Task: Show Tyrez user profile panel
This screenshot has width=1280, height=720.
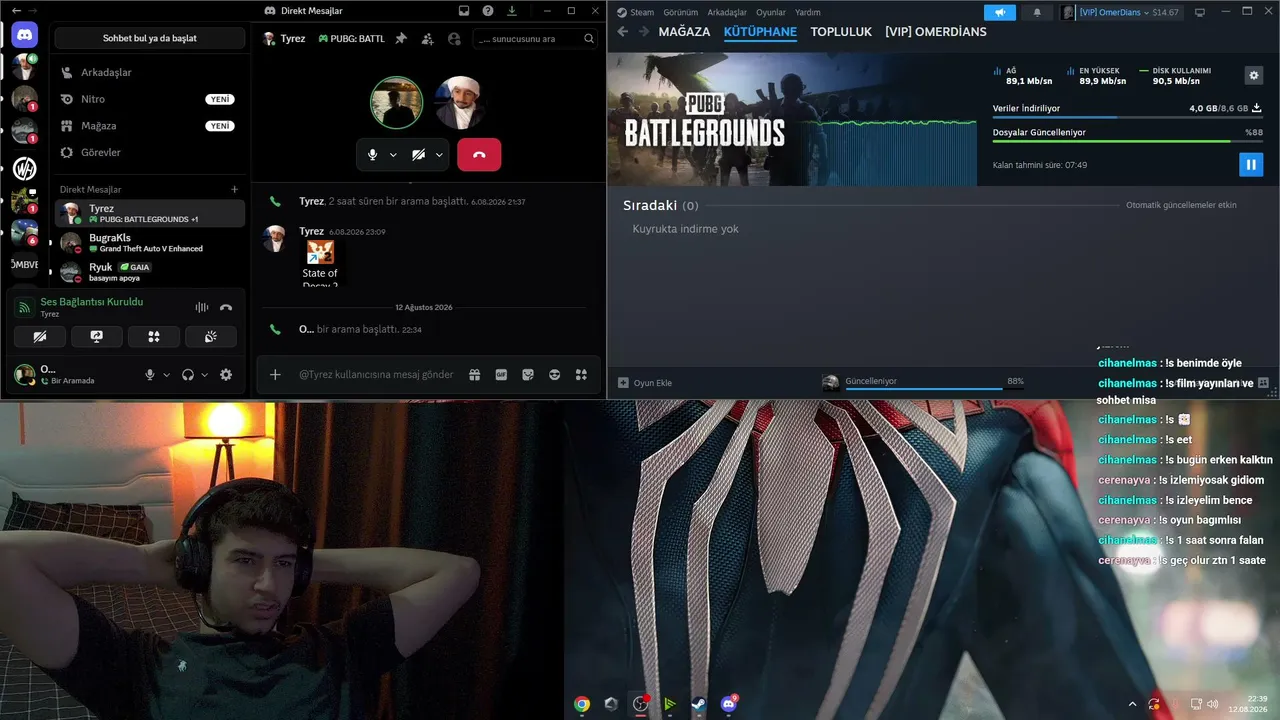Action: point(455,39)
